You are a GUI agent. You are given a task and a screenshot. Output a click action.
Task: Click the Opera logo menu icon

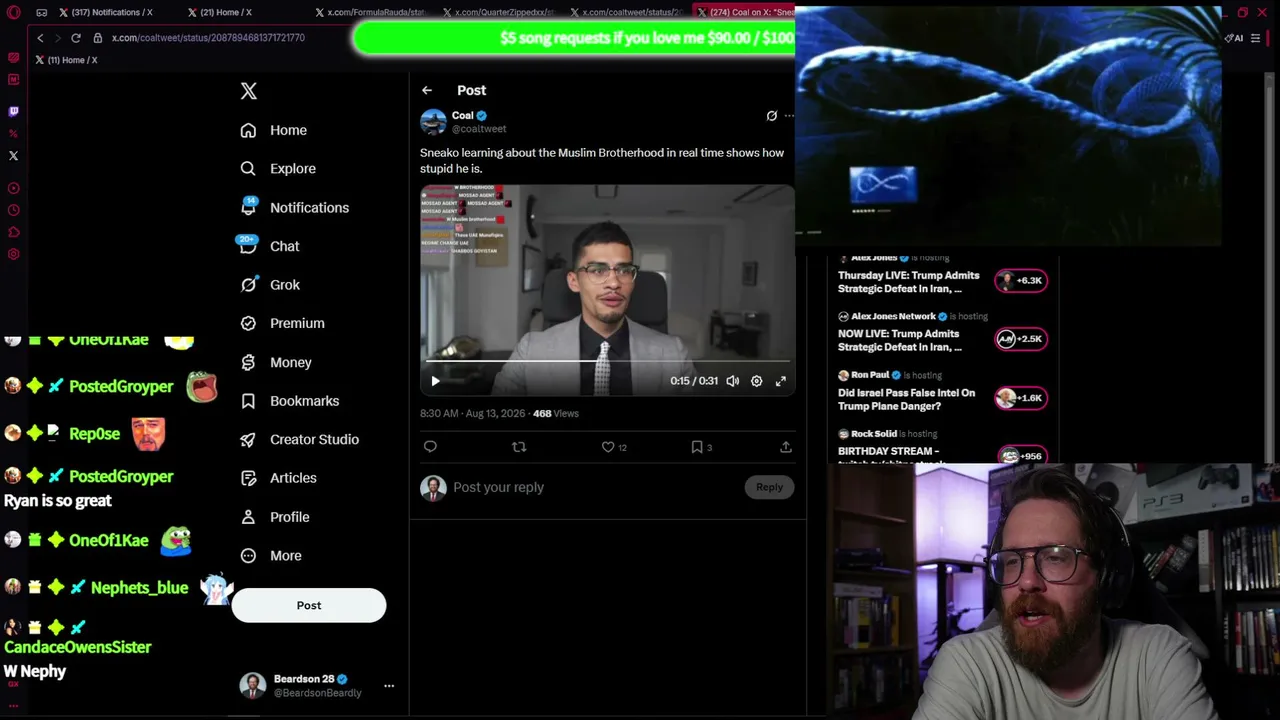(x=13, y=13)
